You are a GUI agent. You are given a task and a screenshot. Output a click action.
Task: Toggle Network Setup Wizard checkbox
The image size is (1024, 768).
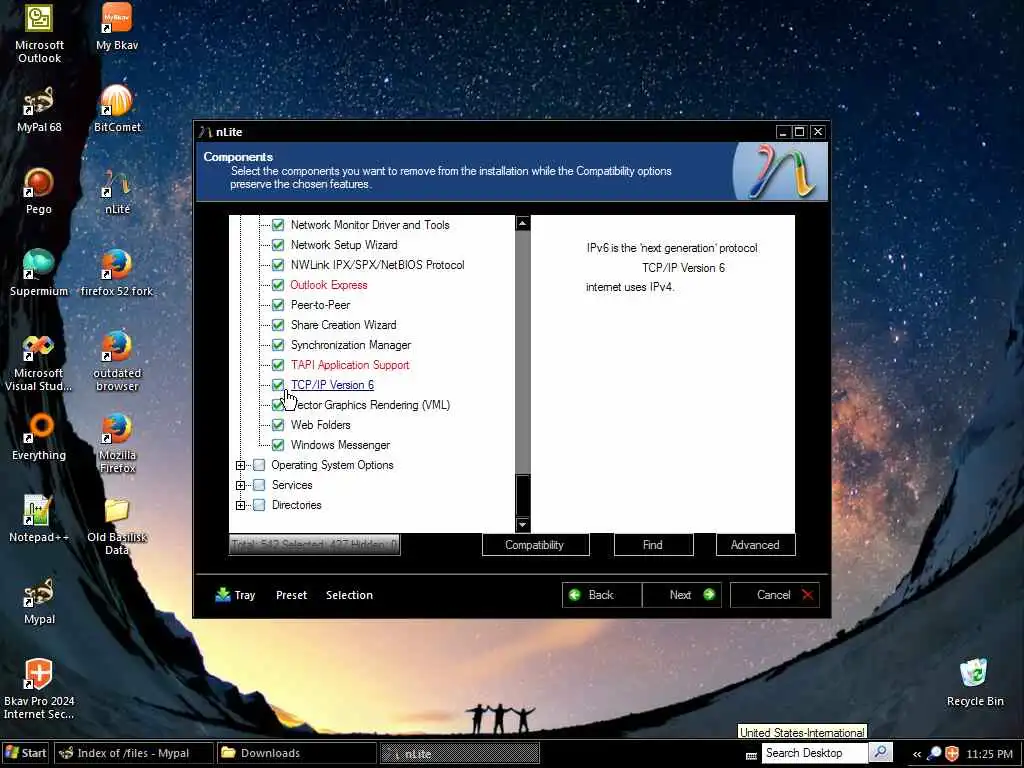click(x=278, y=245)
